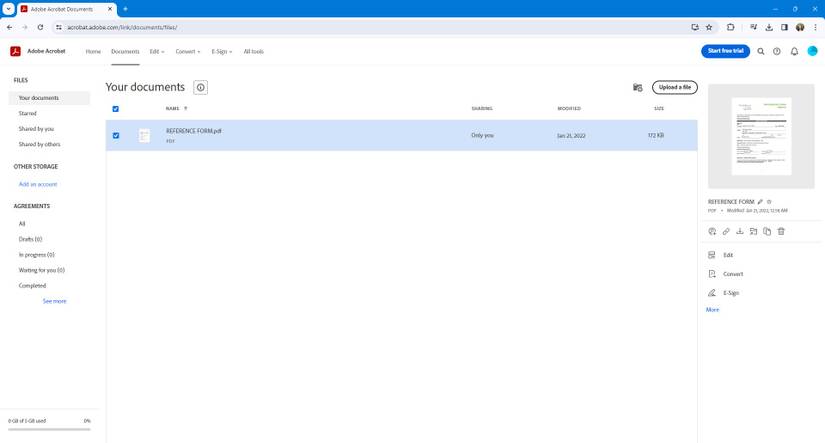Open notifications with the bell icon

(x=794, y=51)
